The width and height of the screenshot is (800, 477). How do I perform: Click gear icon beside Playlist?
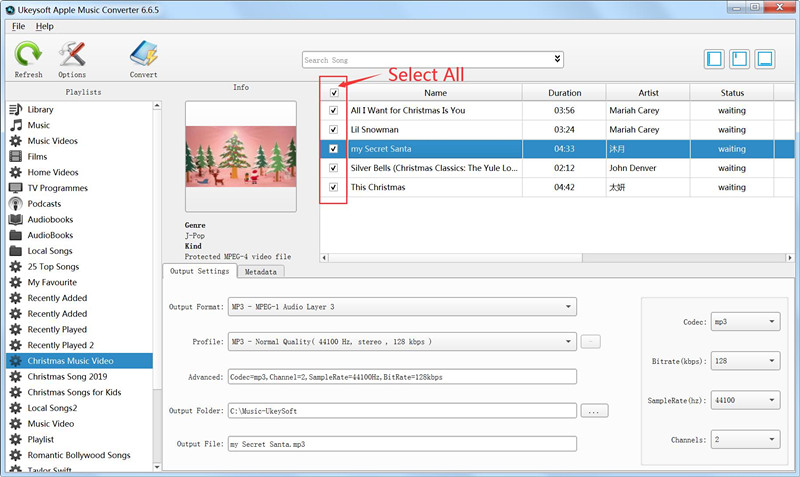pyautogui.click(x=16, y=439)
